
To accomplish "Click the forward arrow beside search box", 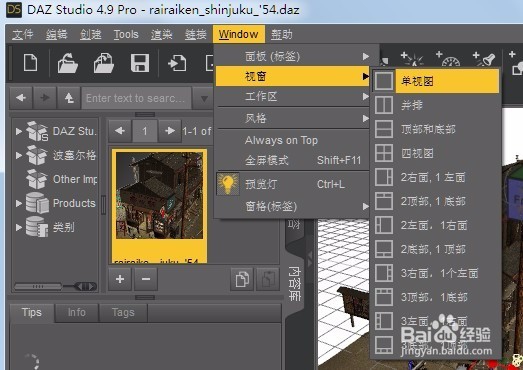I will (45, 98).
